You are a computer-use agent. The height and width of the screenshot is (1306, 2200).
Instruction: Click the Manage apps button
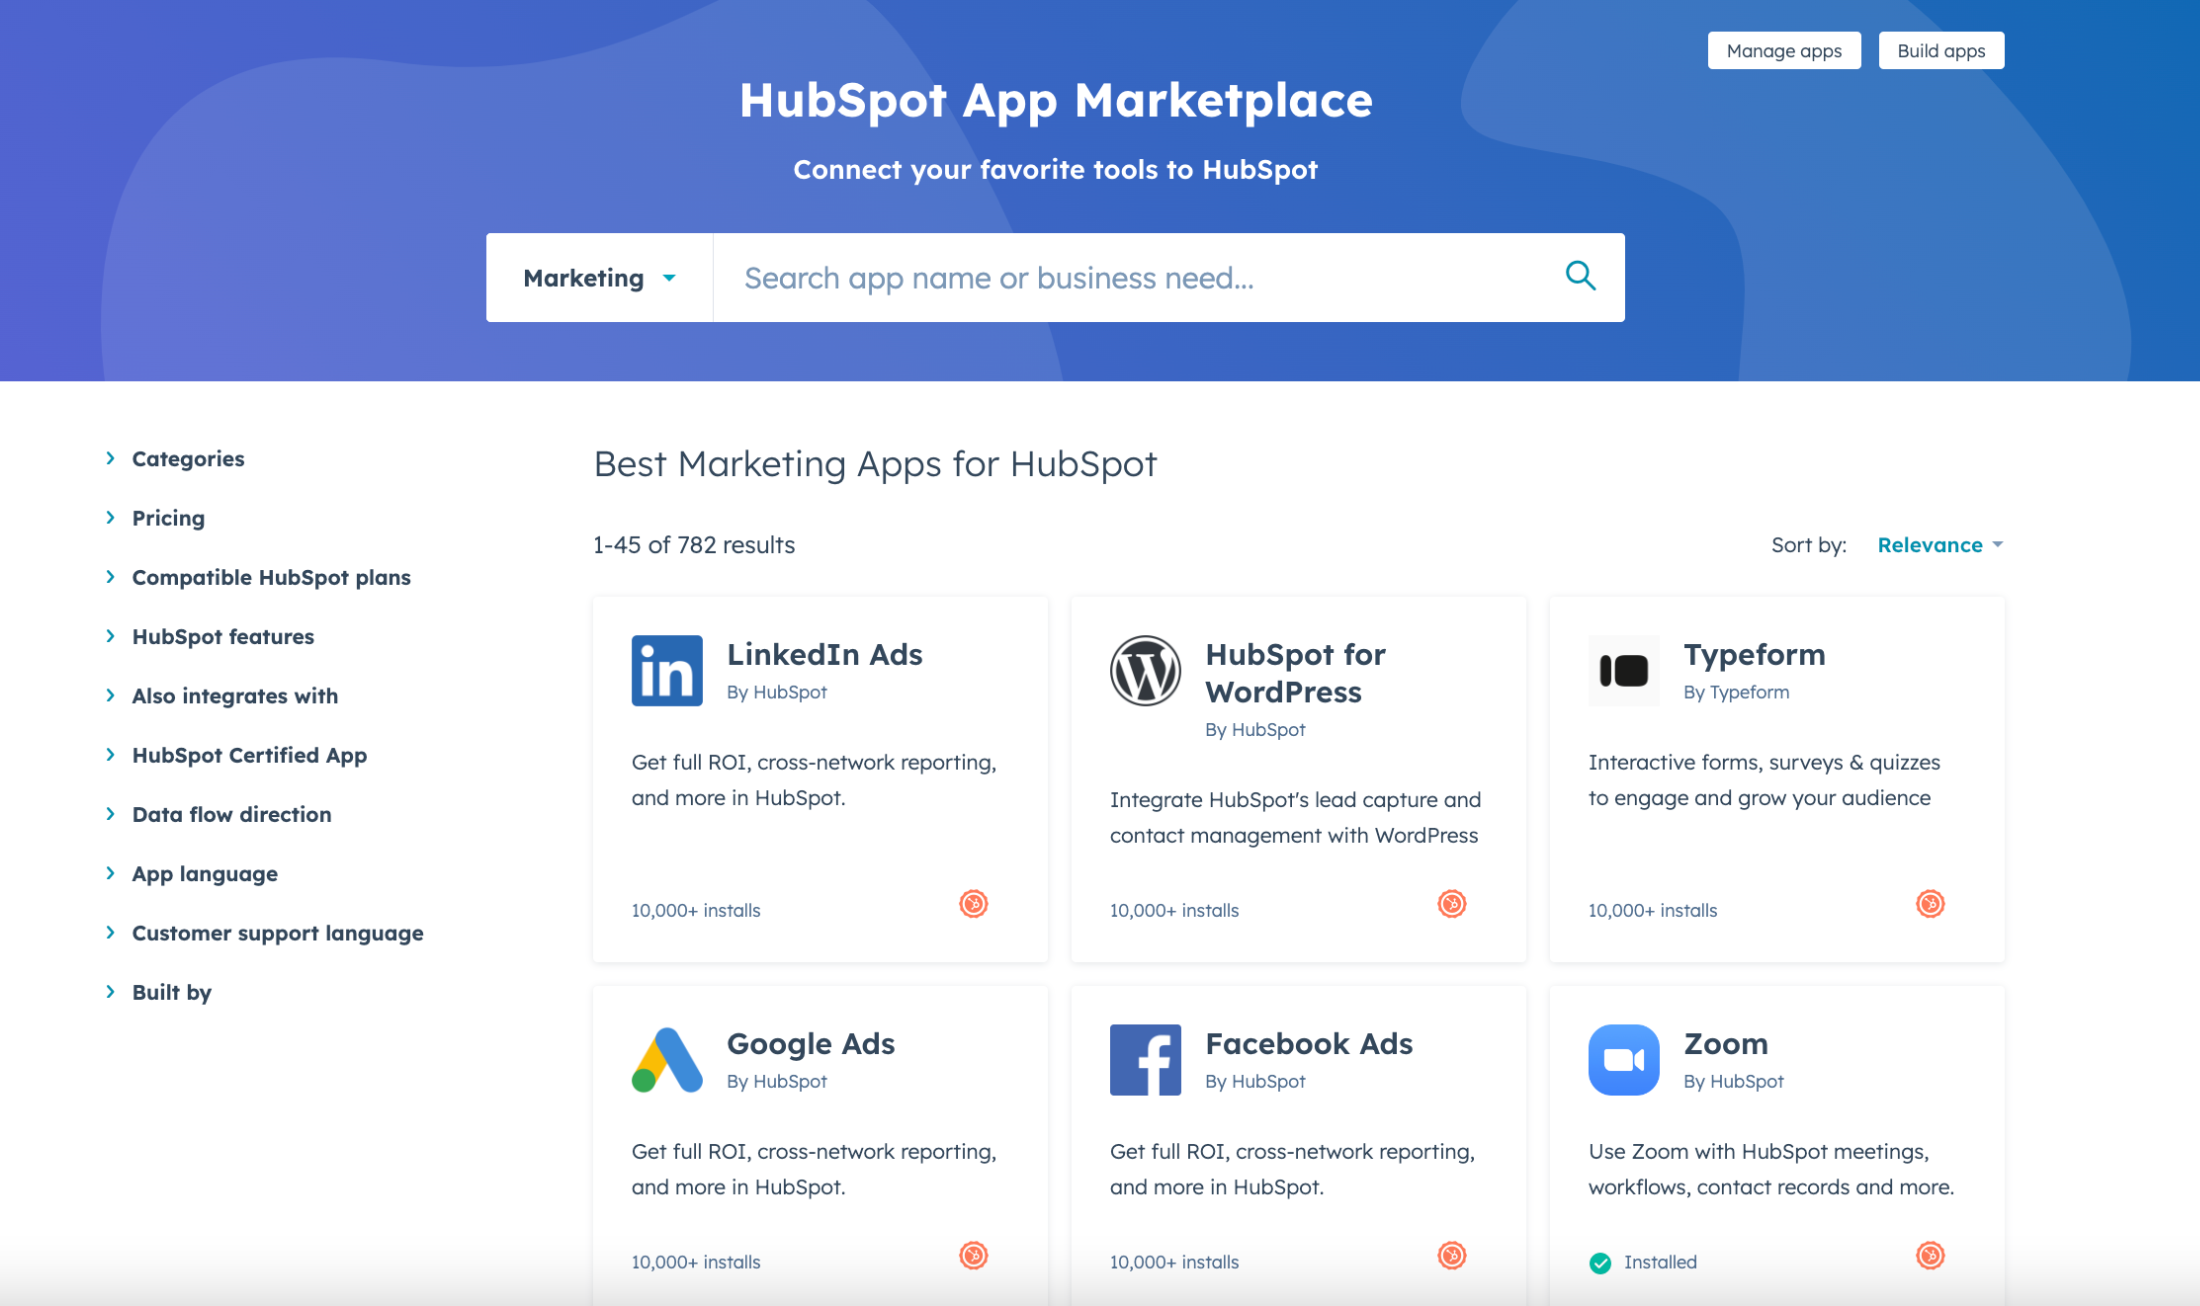pyautogui.click(x=1777, y=50)
